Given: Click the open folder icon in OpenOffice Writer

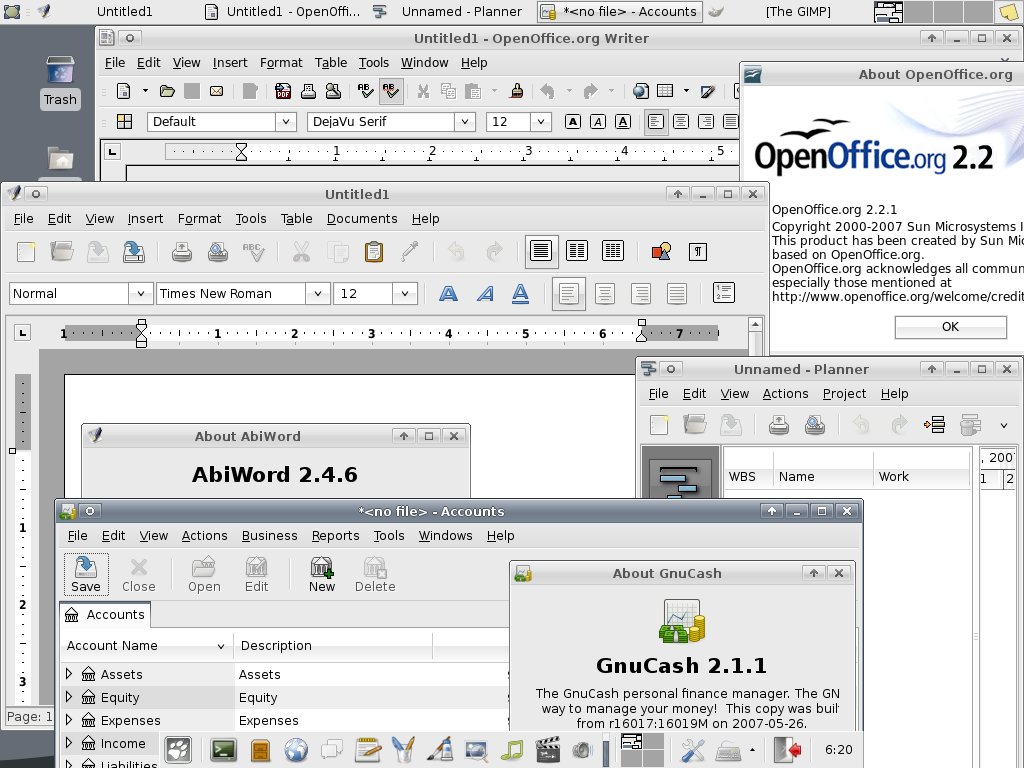Looking at the screenshot, I should click(x=167, y=91).
